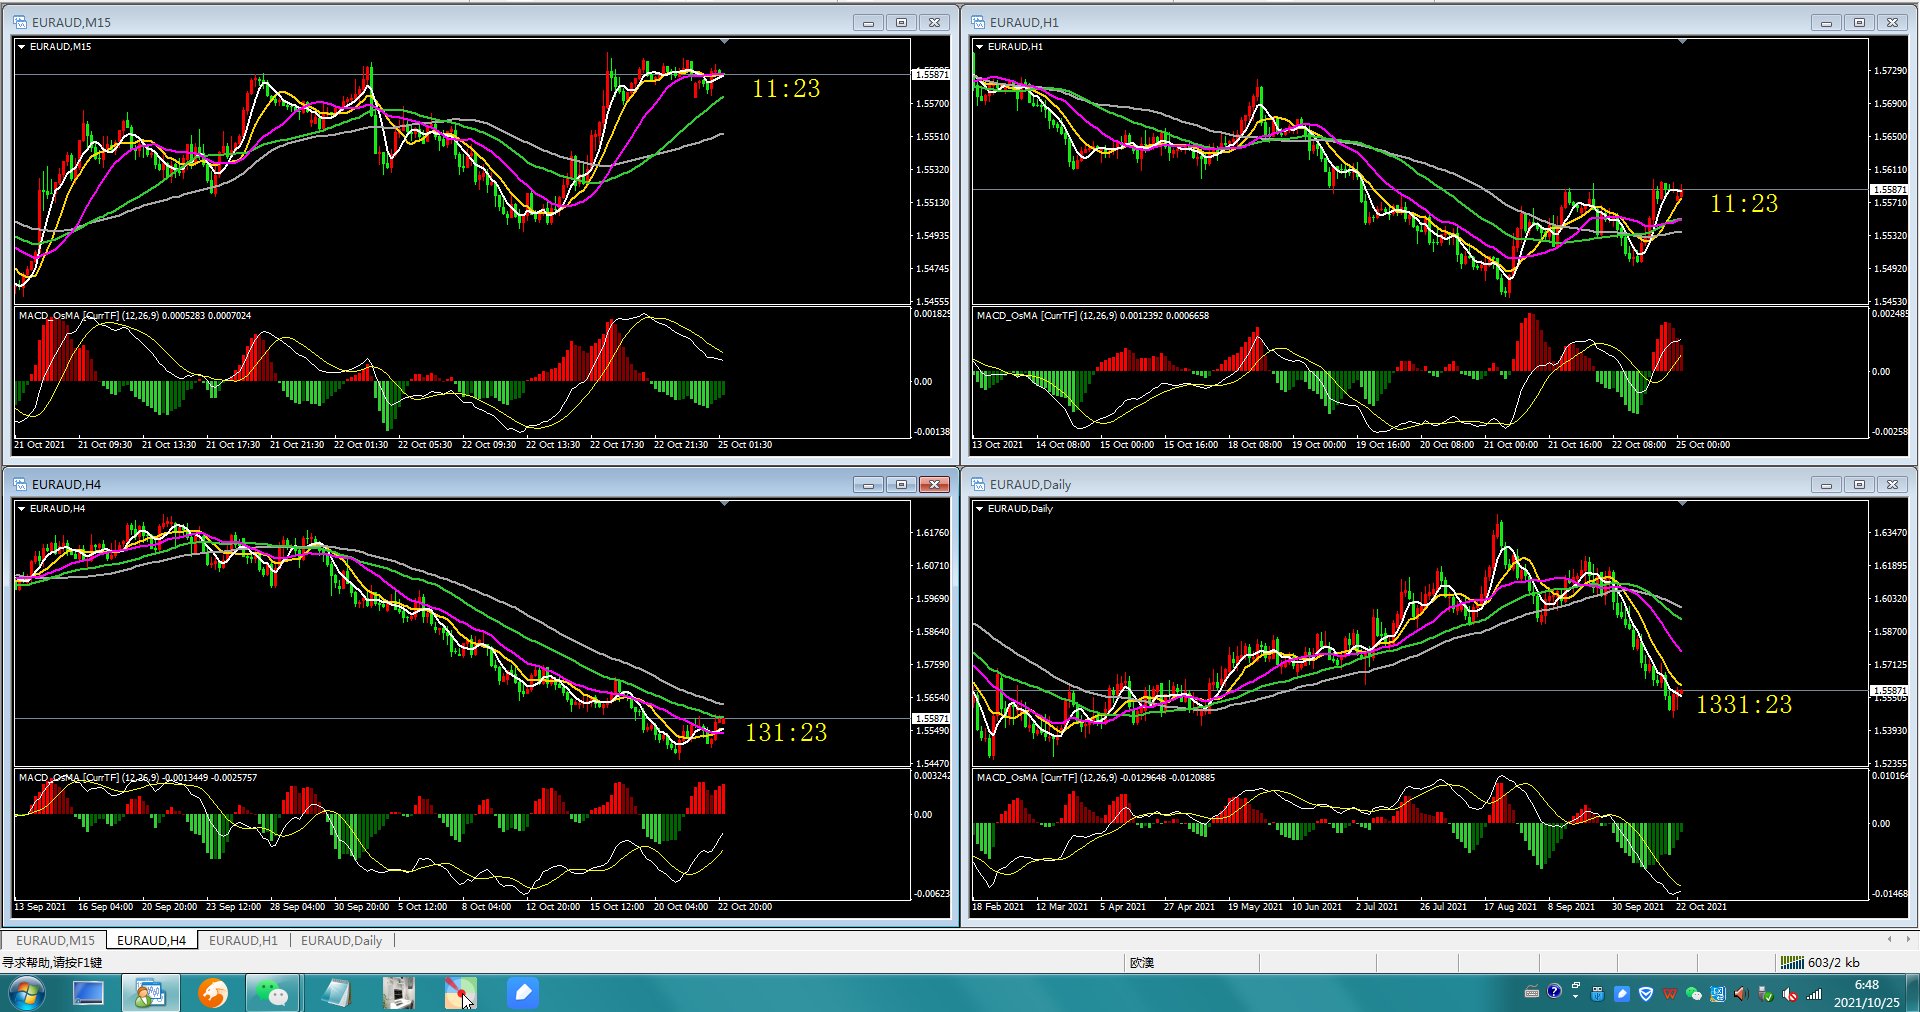Go to the EURAUD,Daily chart tab
Screen dimensions: 1920x1012
click(341, 940)
